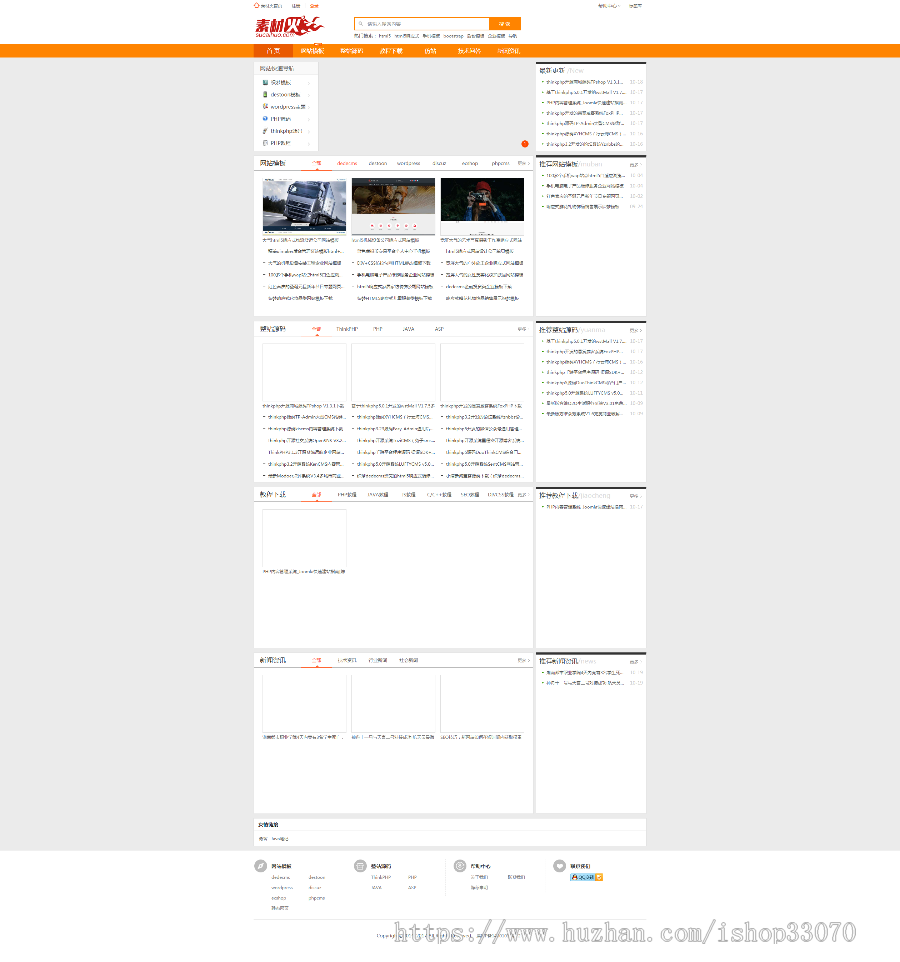Click the magnifier icon in search box
This screenshot has height=962, width=900.
361,24
